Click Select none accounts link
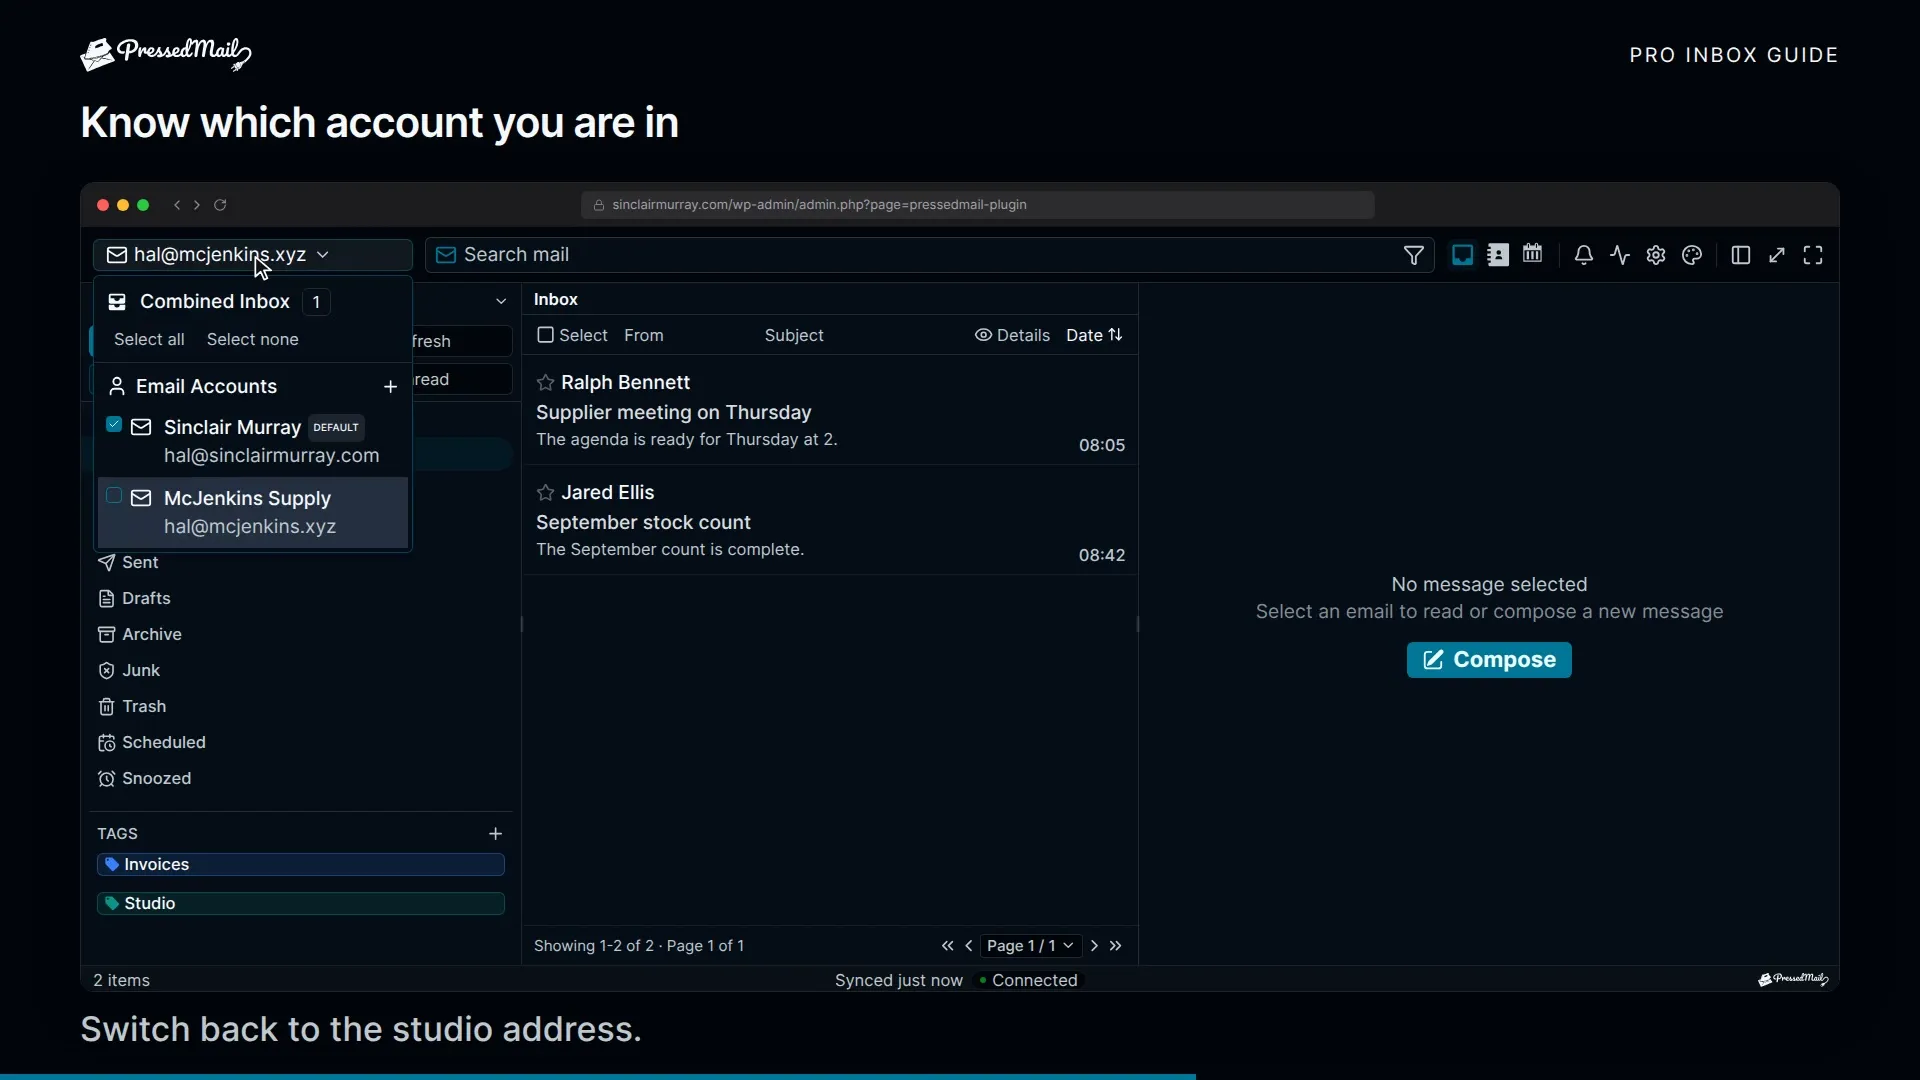Image resolution: width=1920 pixels, height=1080 pixels. click(252, 340)
